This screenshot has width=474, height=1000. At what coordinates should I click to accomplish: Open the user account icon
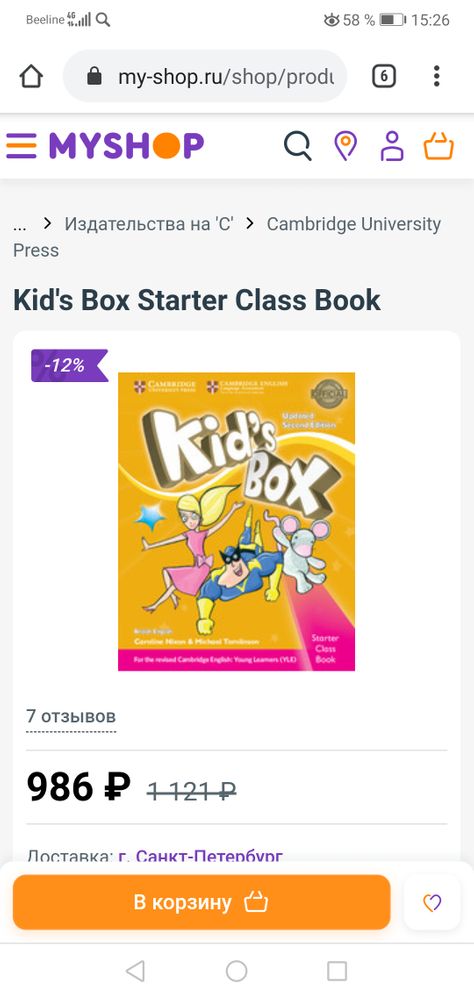(392, 146)
